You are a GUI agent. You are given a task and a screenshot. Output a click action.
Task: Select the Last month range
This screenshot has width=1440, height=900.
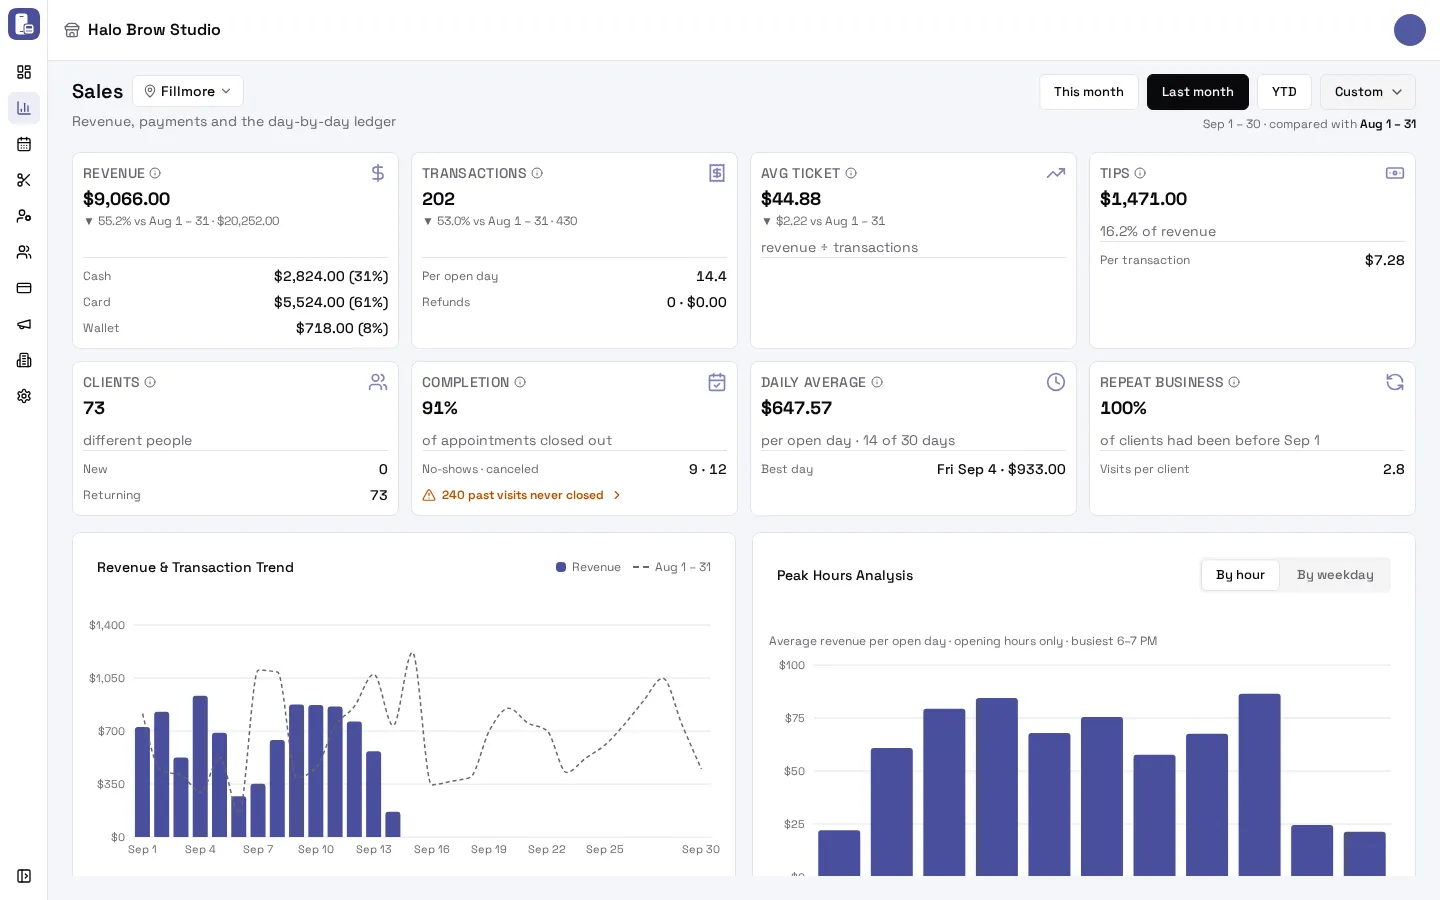1198,92
